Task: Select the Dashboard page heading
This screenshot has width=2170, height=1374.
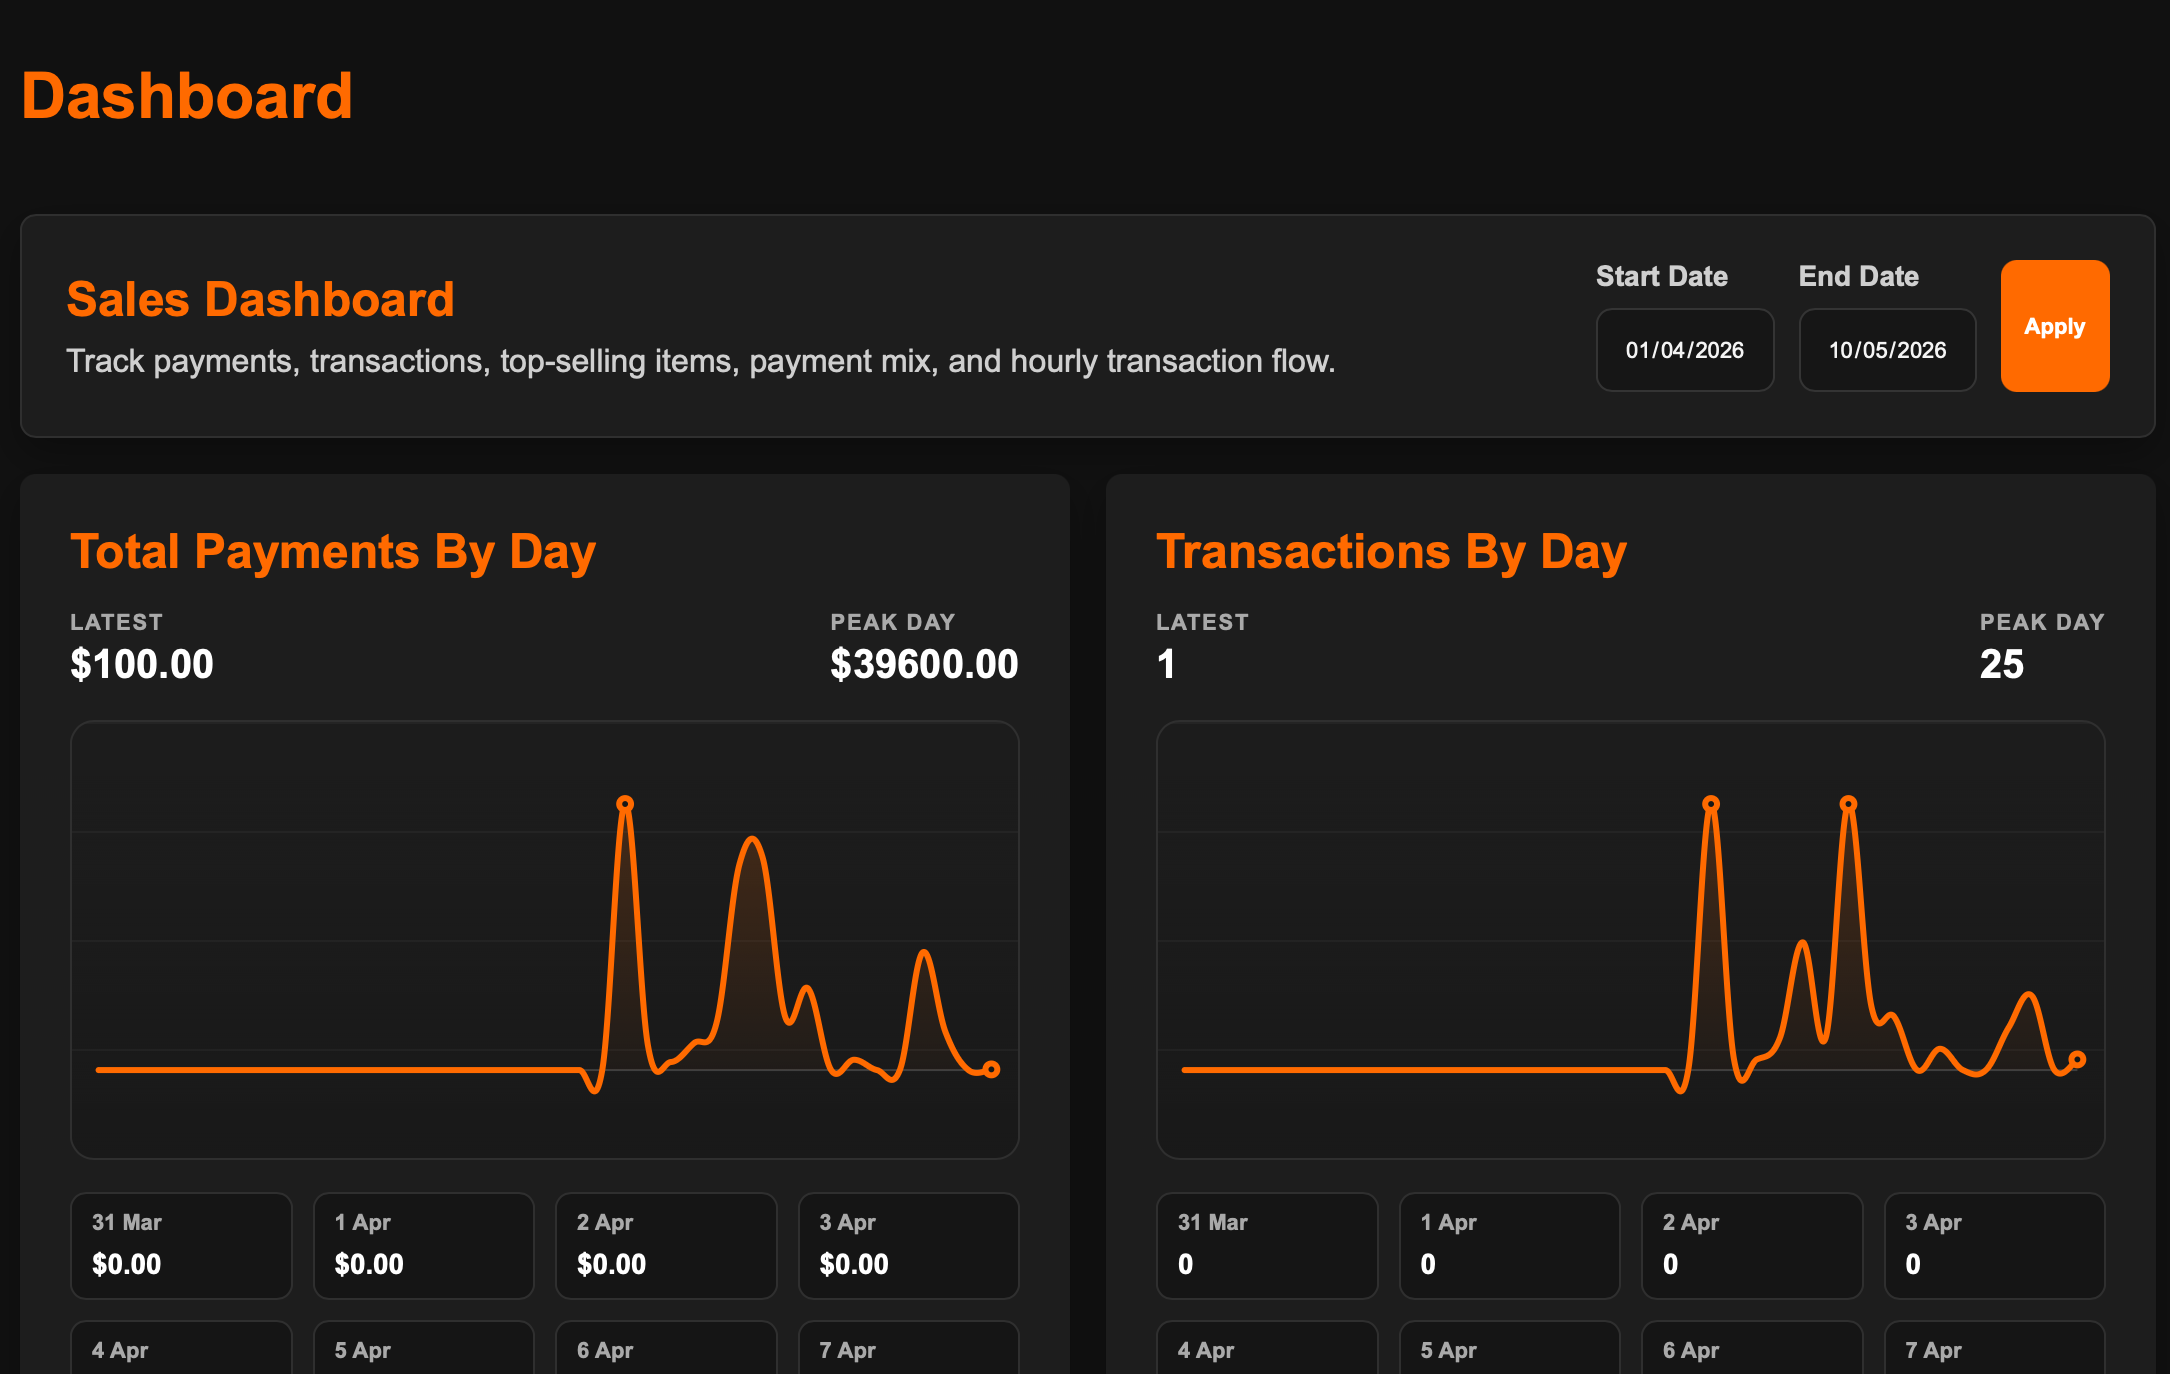Action: tap(187, 97)
